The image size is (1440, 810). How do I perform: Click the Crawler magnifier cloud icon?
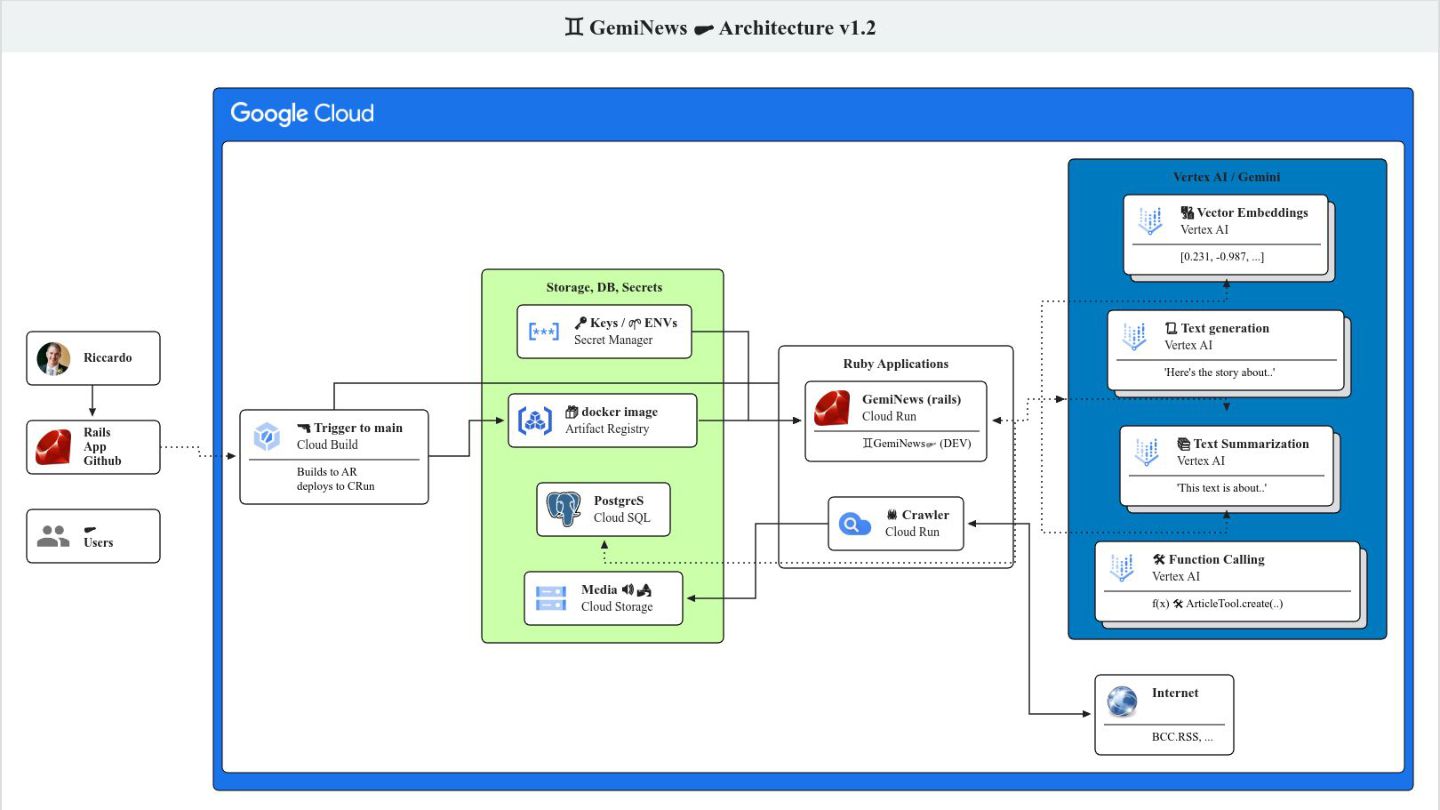855,523
